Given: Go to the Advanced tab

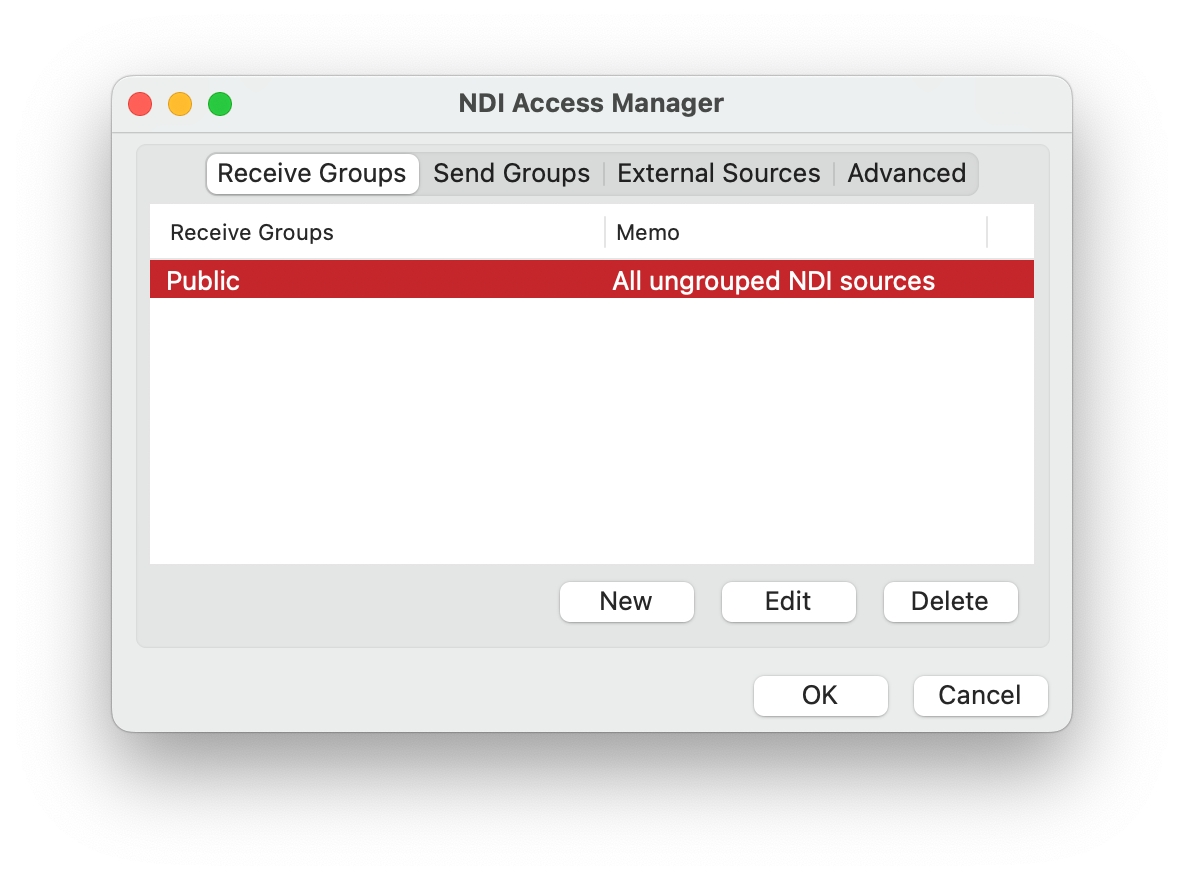Looking at the screenshot, I should (x=906, y=173).
